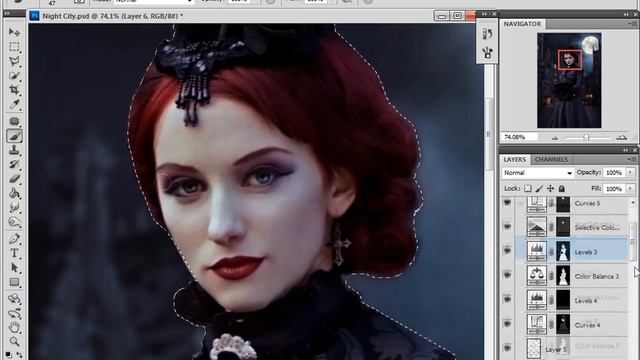The height and width of the screenshot is (360, 640).
Task: Select the Blur tool
Action: point(14,207)
